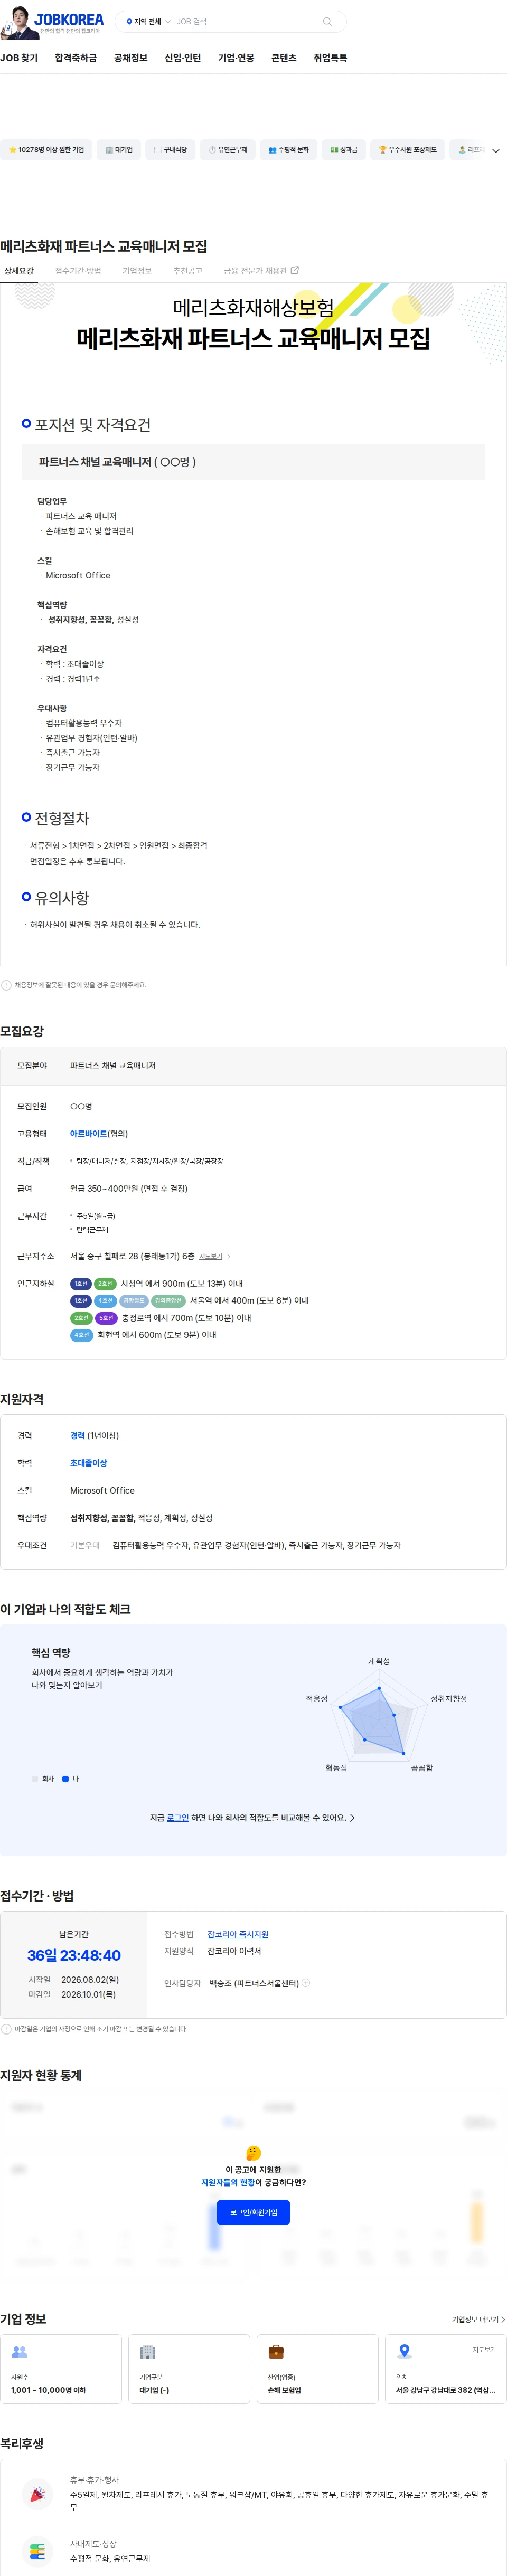This screenshot has height=2576, width=507.
Task: Click the search magnifier icon
Action: click(326, 21)
